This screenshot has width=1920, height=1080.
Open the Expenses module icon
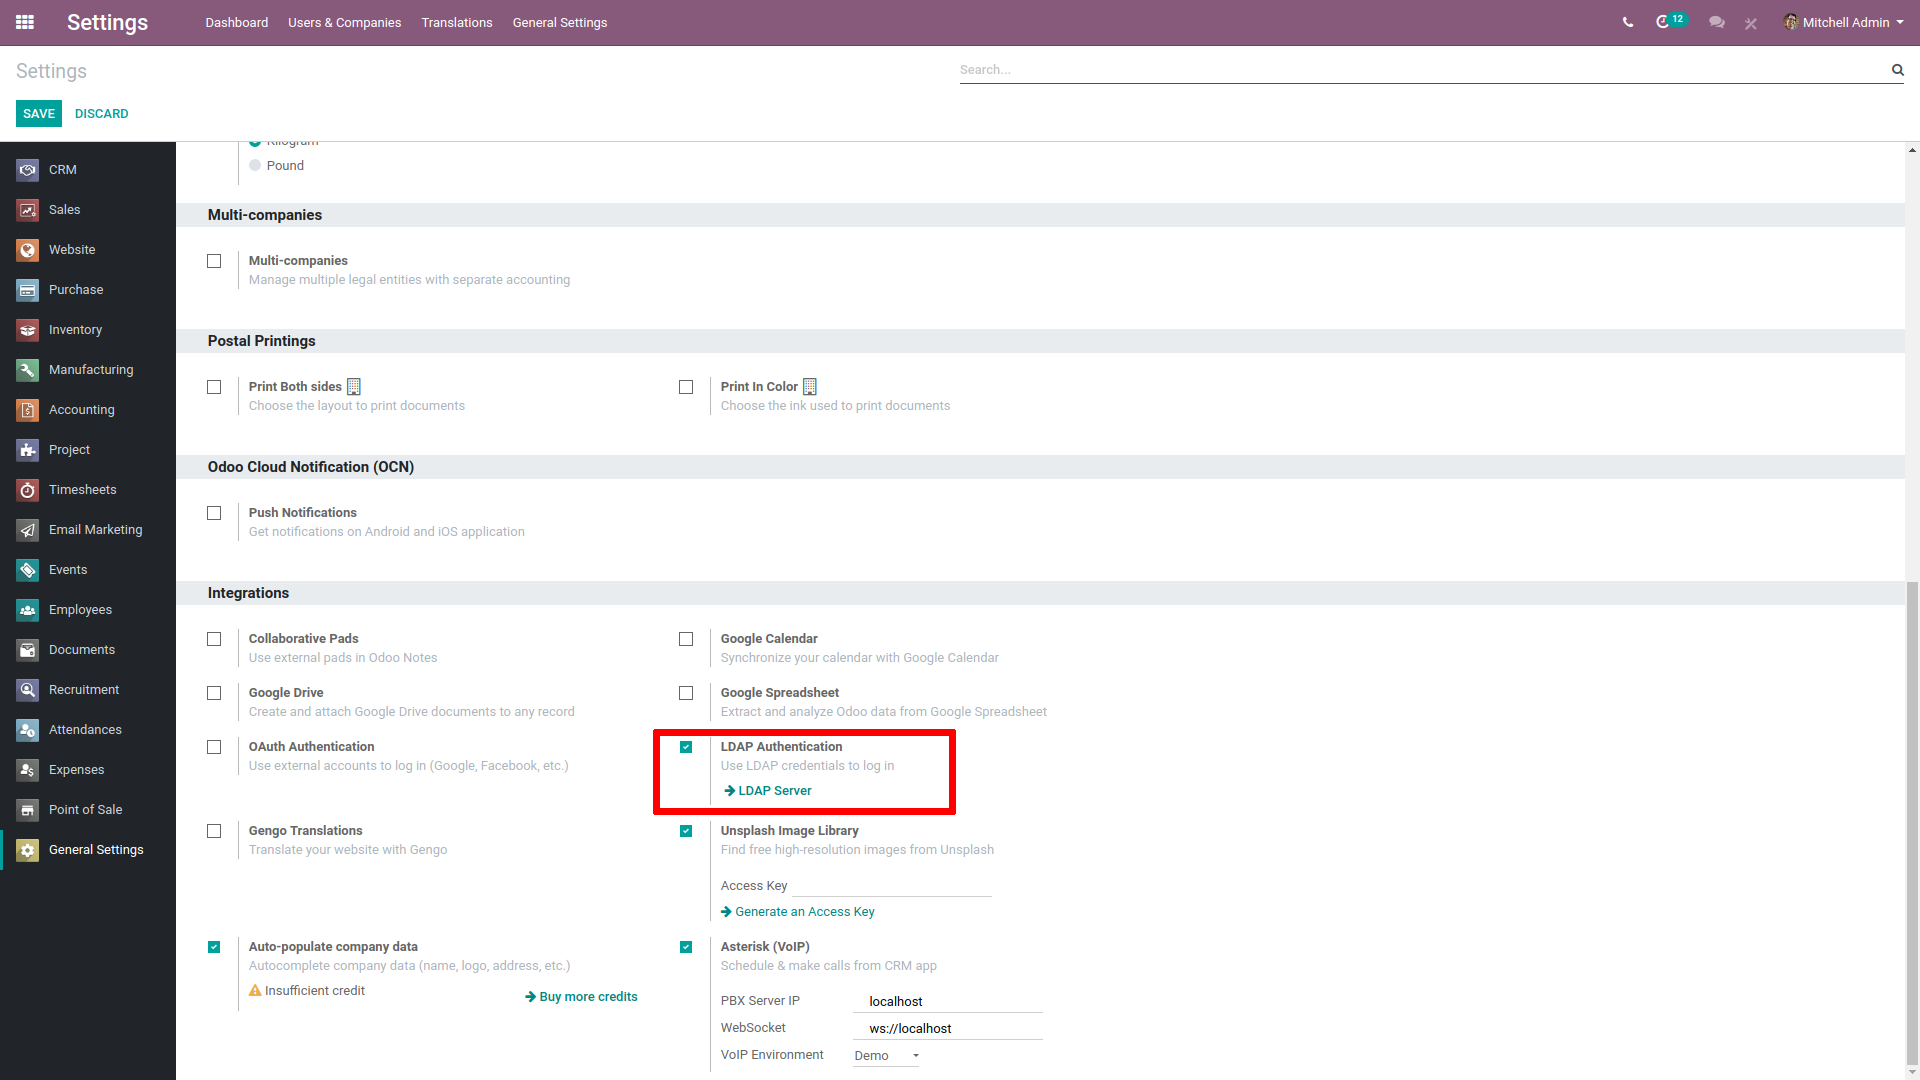26,769
